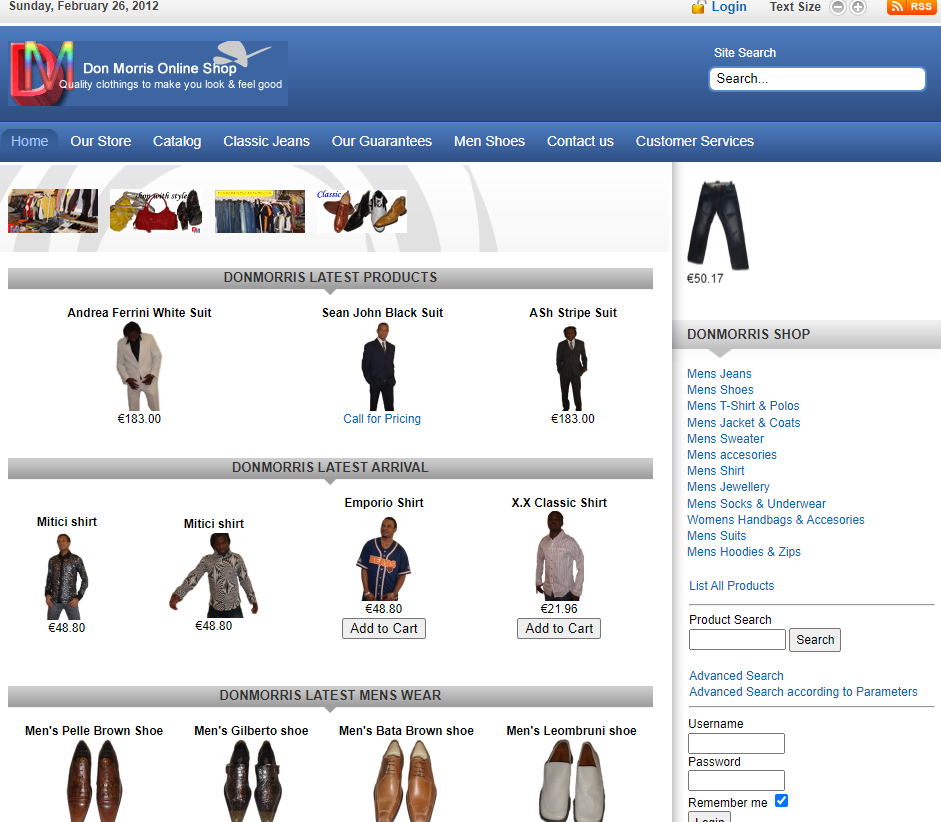
Task: Increase text size with plus icon
Action: [858, 7]
